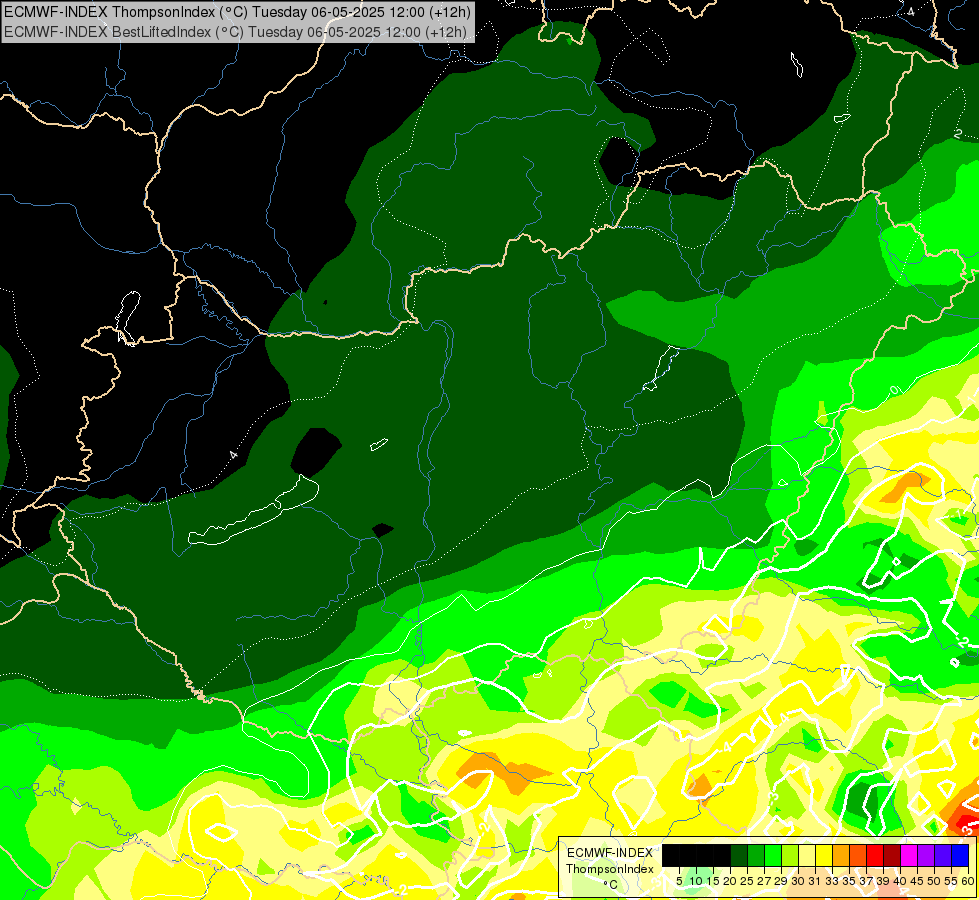Select the bright yellow 31-33 legend swatch
The width and height of the screenshot is (979, 900).
[x=824, y=855]
